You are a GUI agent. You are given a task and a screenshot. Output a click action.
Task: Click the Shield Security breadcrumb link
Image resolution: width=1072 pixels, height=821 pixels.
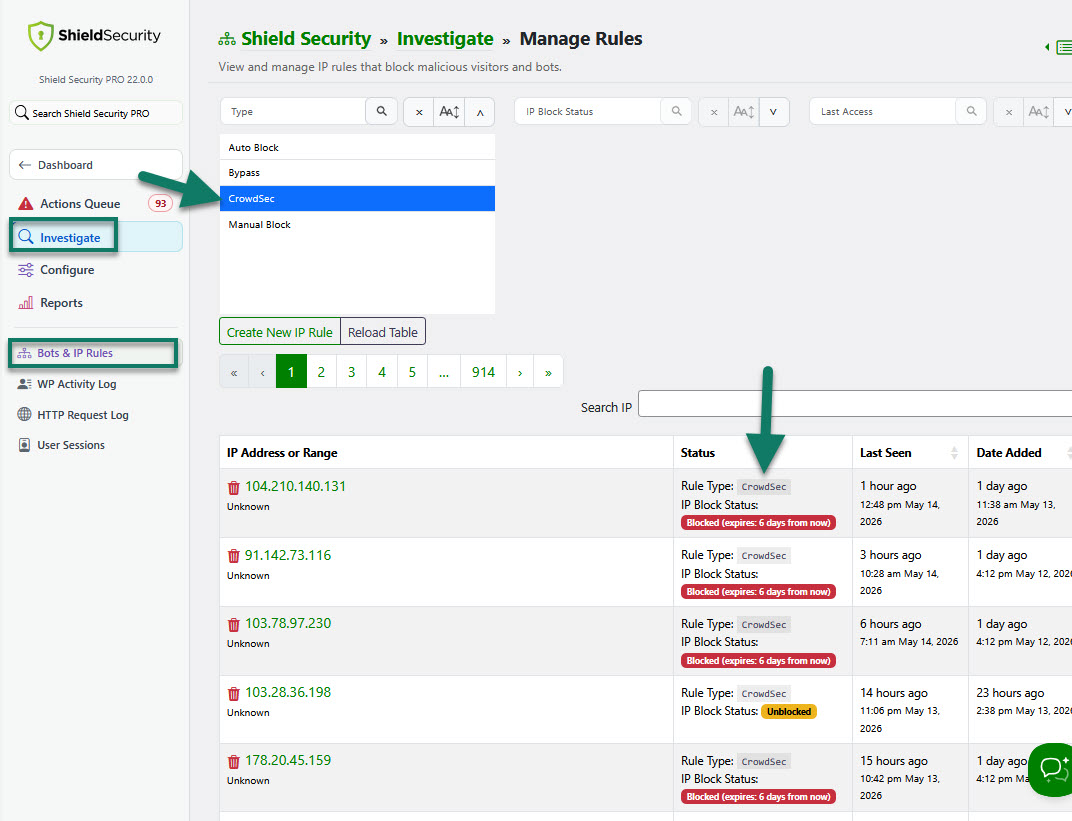[306, 38]
